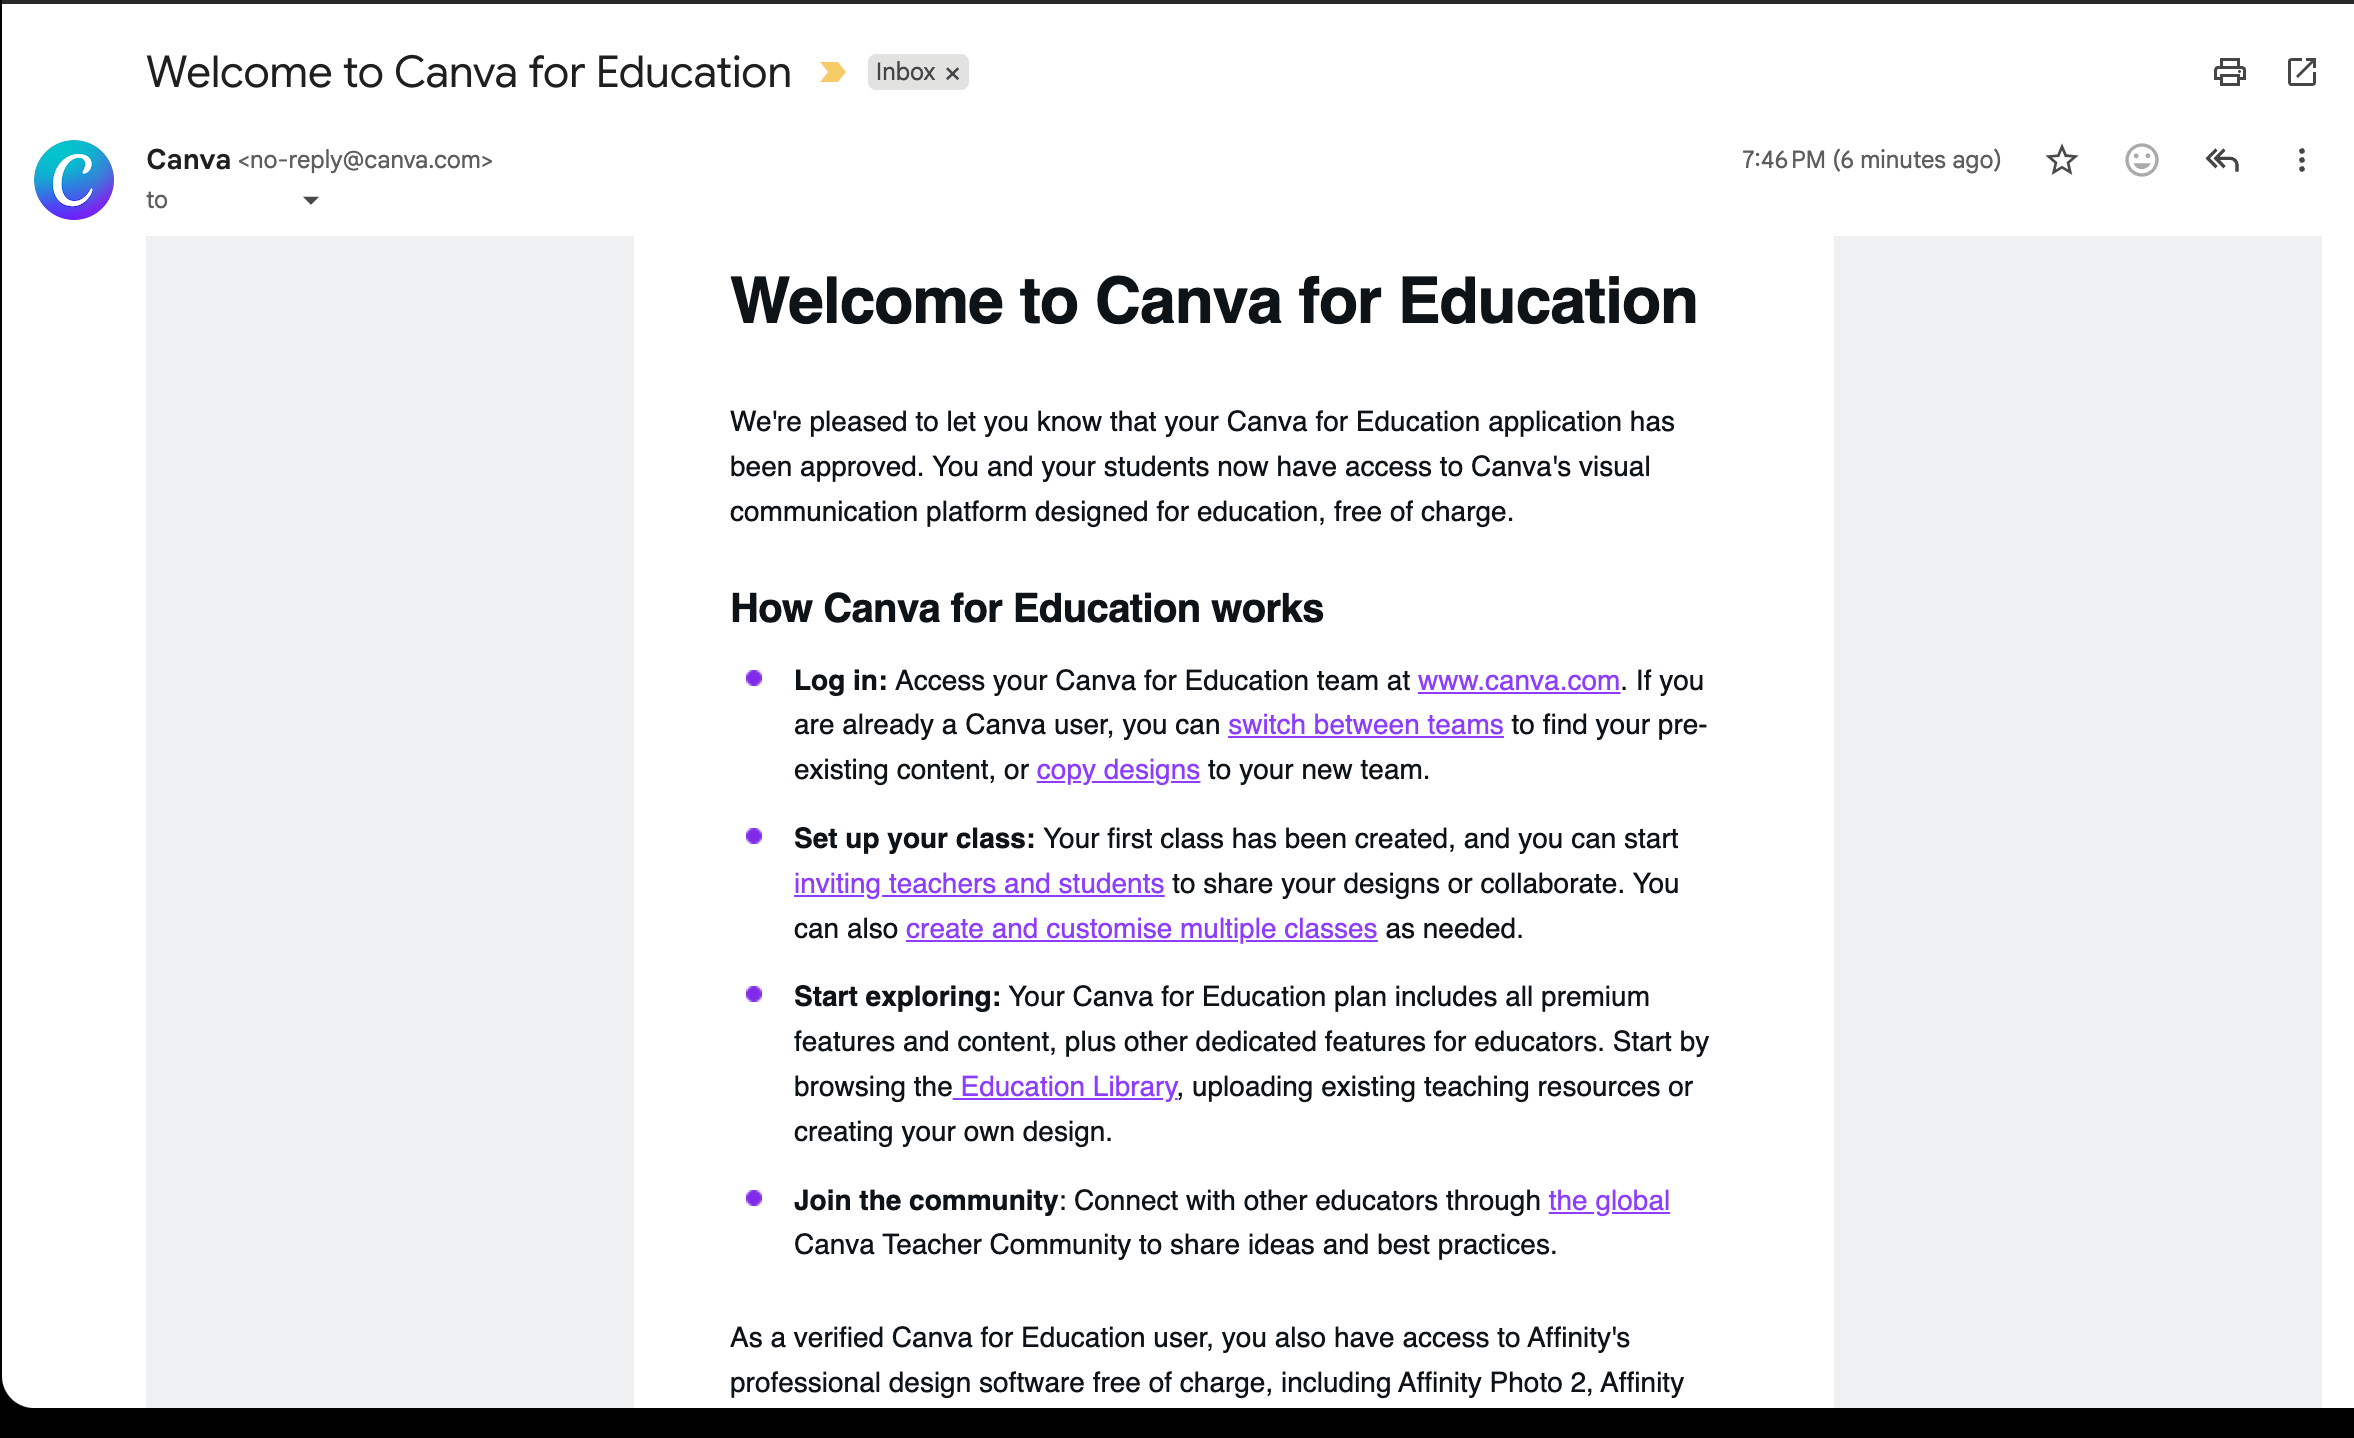Click the global community link
This screenshot has height=1438, width=2354.
(x=1608, y=1201)
